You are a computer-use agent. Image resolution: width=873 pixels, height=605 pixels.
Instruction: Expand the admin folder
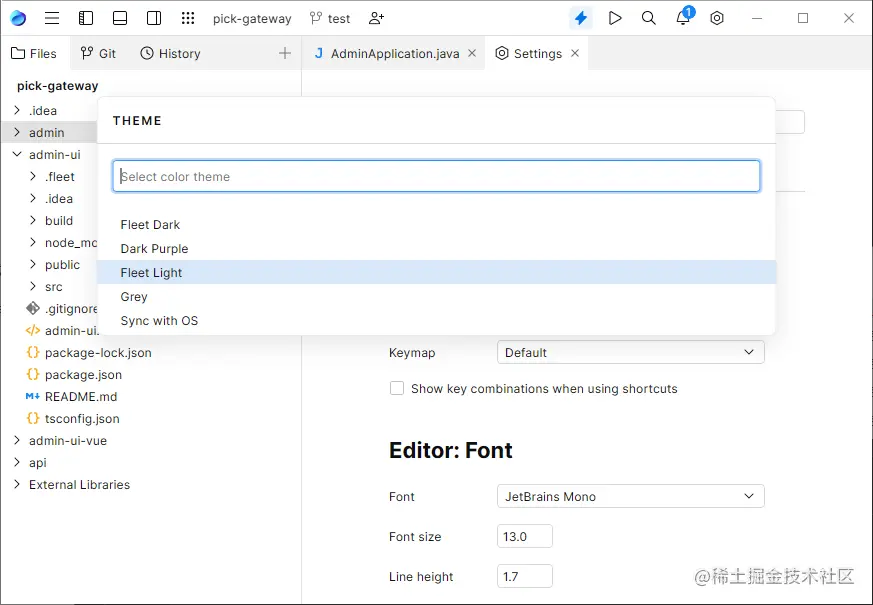point(17,132)
